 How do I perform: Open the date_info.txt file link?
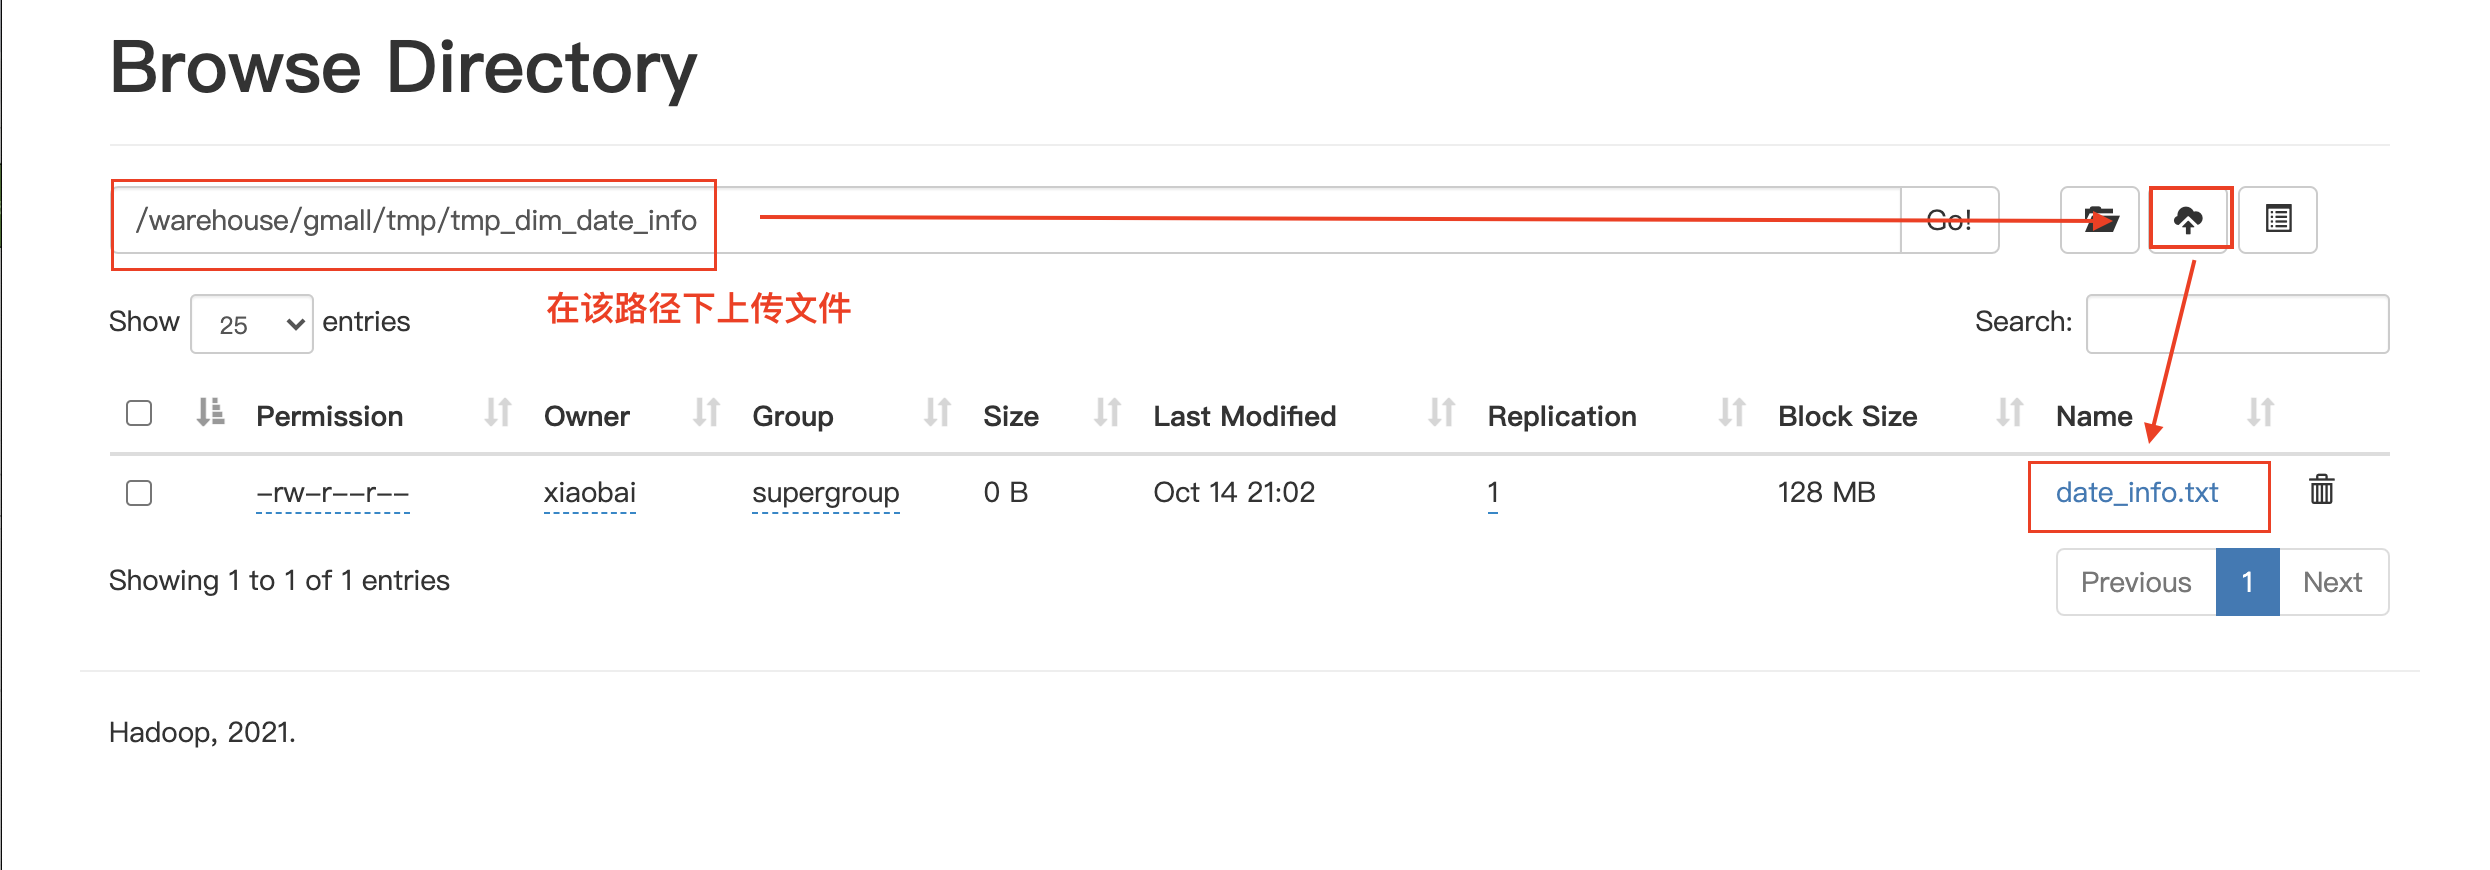[x=2137, y=492]
